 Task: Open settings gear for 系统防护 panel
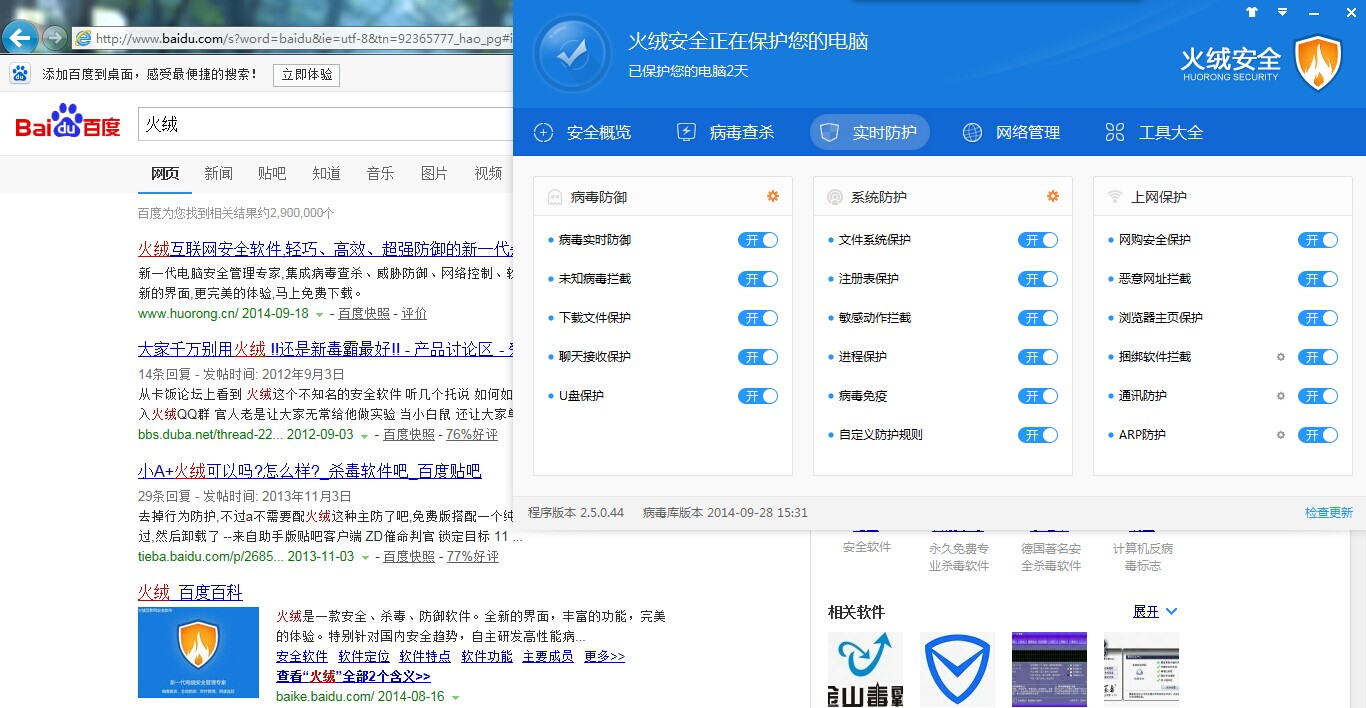pyautogui.click(x=1053, y=196)
